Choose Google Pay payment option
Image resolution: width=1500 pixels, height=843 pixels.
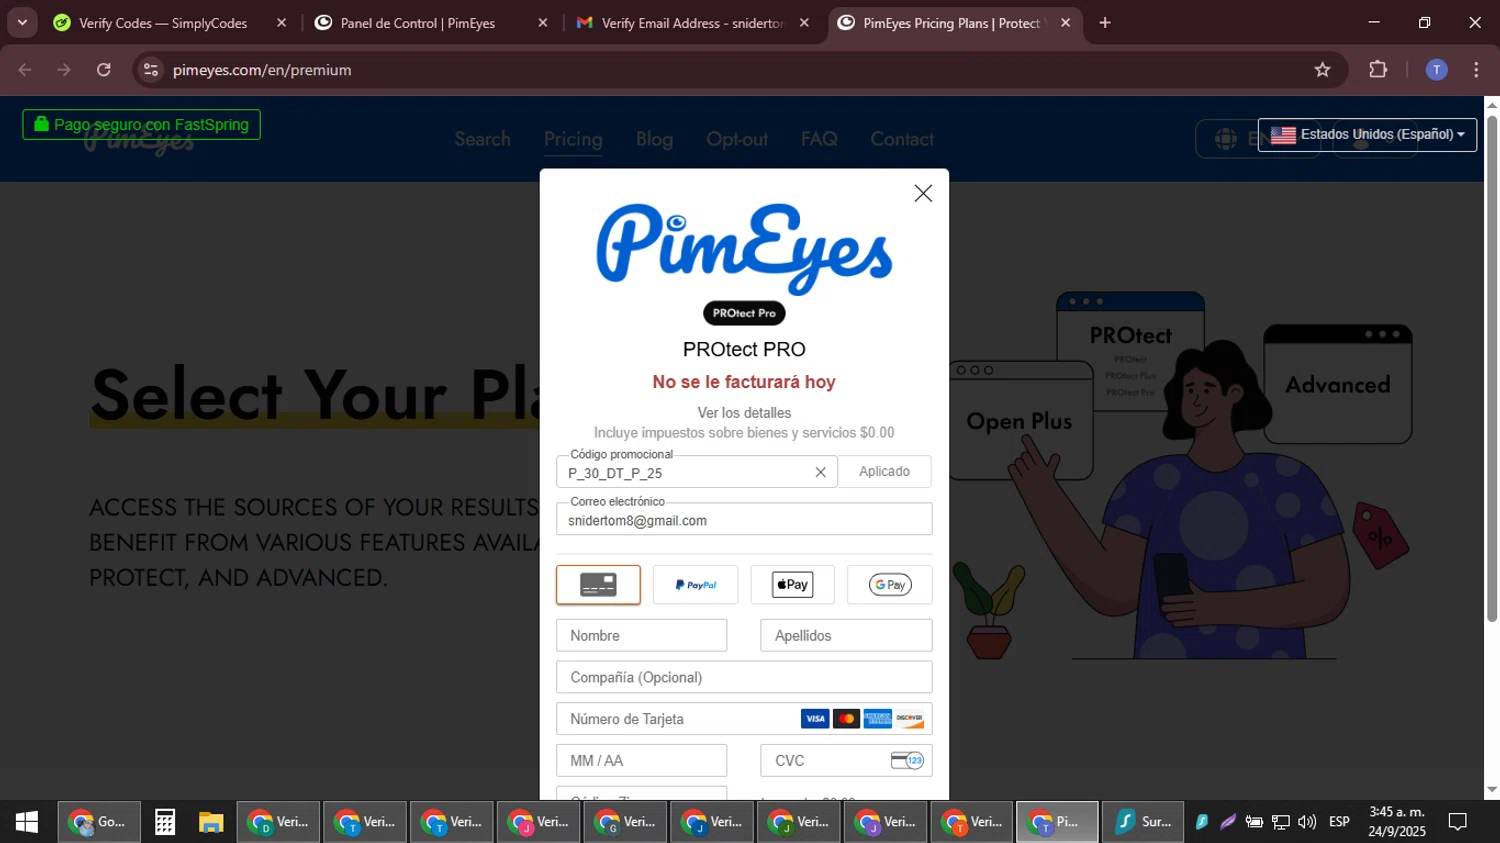click(889, 585)
